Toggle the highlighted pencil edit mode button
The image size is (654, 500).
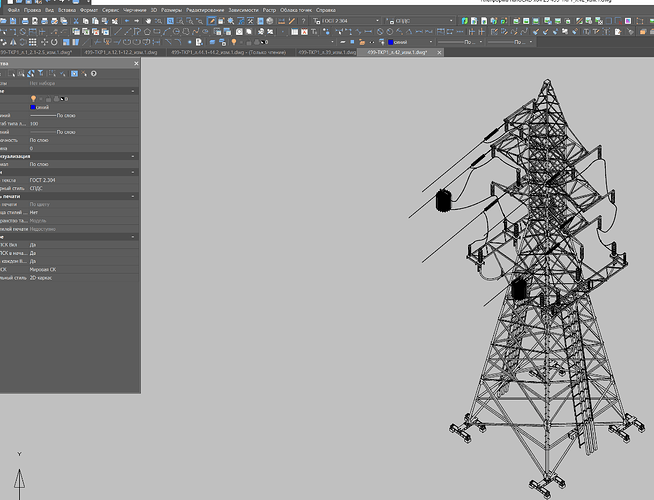211,21
